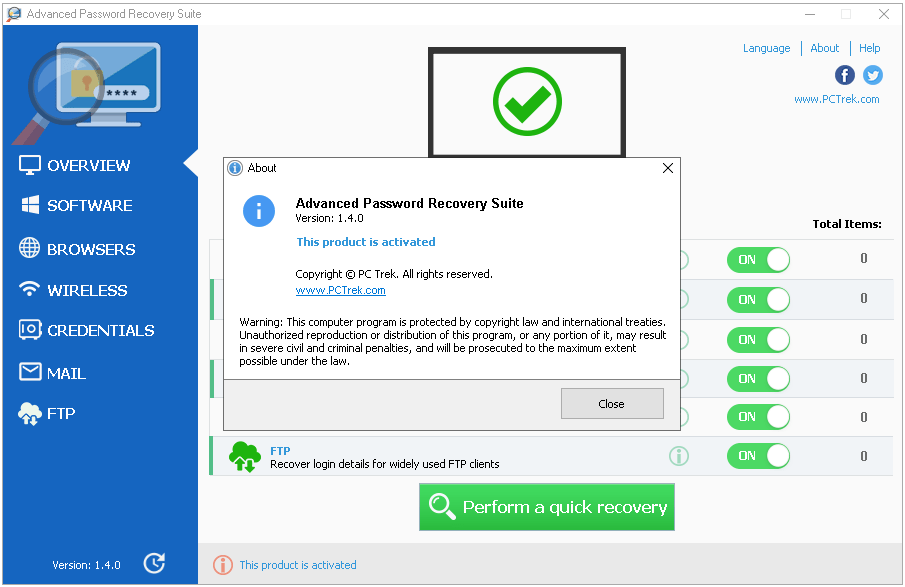Click the 'Total Items:' column header
The height and width of the screenshot is (587, 905).
847,224
